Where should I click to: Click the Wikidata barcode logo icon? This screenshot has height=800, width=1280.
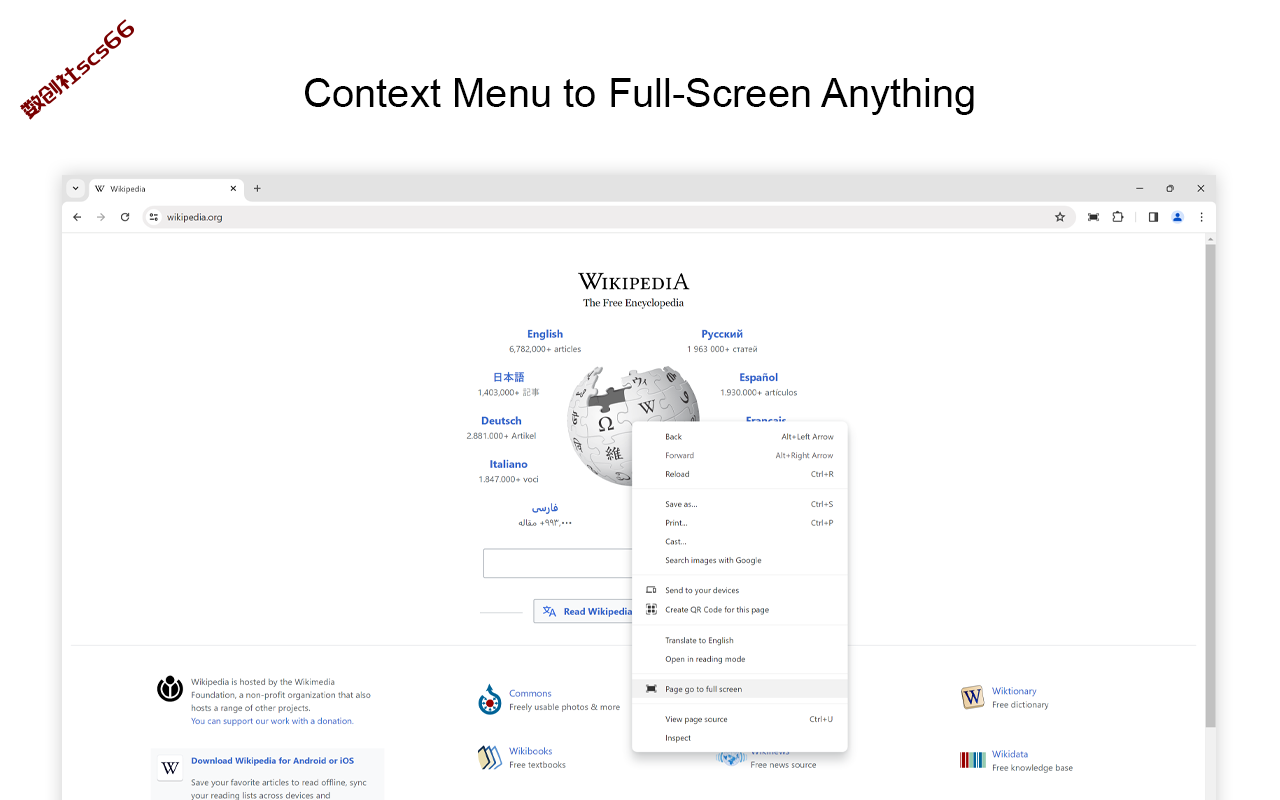tap(973, 760)
